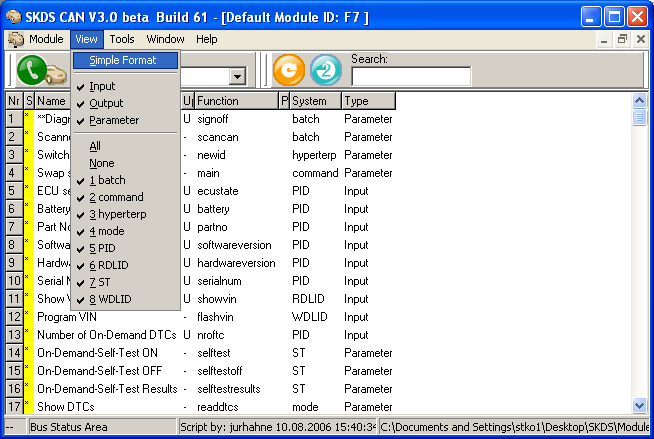Minimize the inner document window
Screen dimensions: 654x439
pos(605,39)
